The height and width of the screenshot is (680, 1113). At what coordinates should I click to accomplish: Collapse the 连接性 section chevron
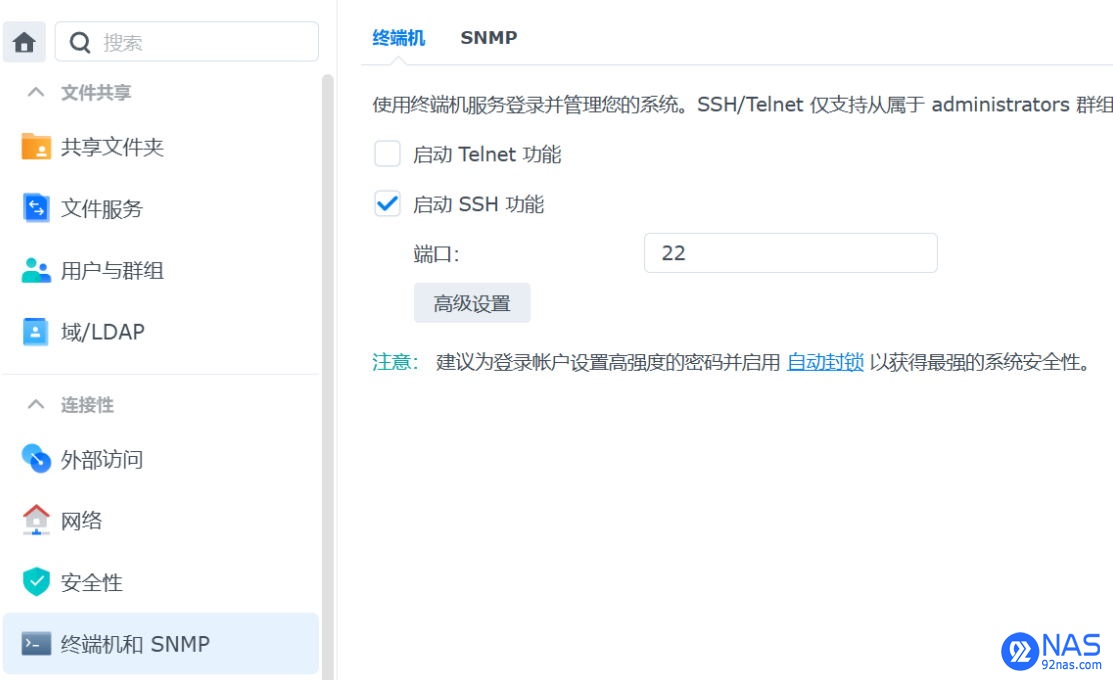[35, 405]
